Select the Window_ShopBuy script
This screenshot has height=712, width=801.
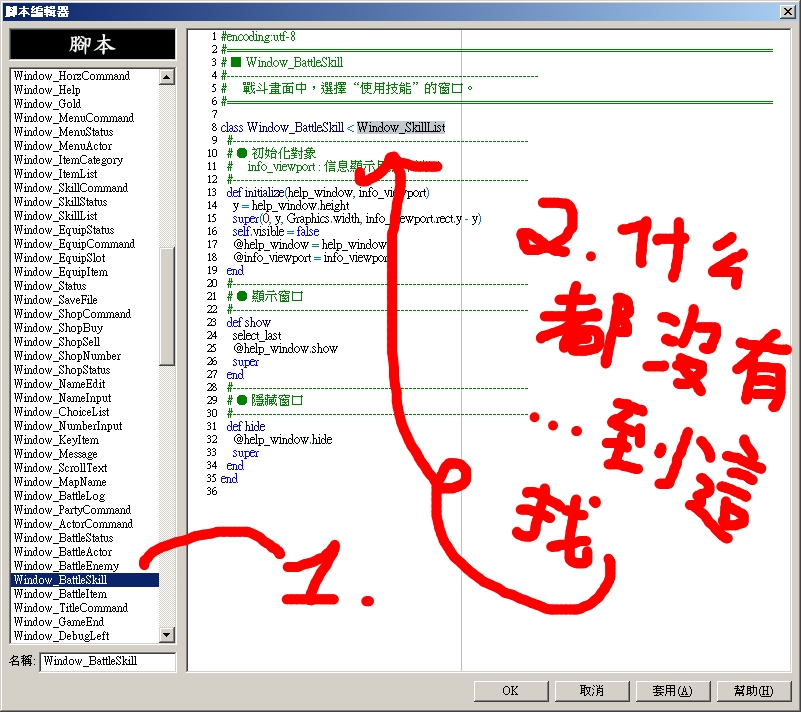coord(85,328)
